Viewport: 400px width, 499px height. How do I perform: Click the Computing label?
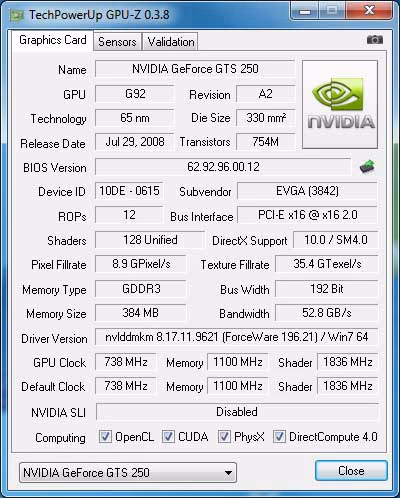tap(60, 438)
